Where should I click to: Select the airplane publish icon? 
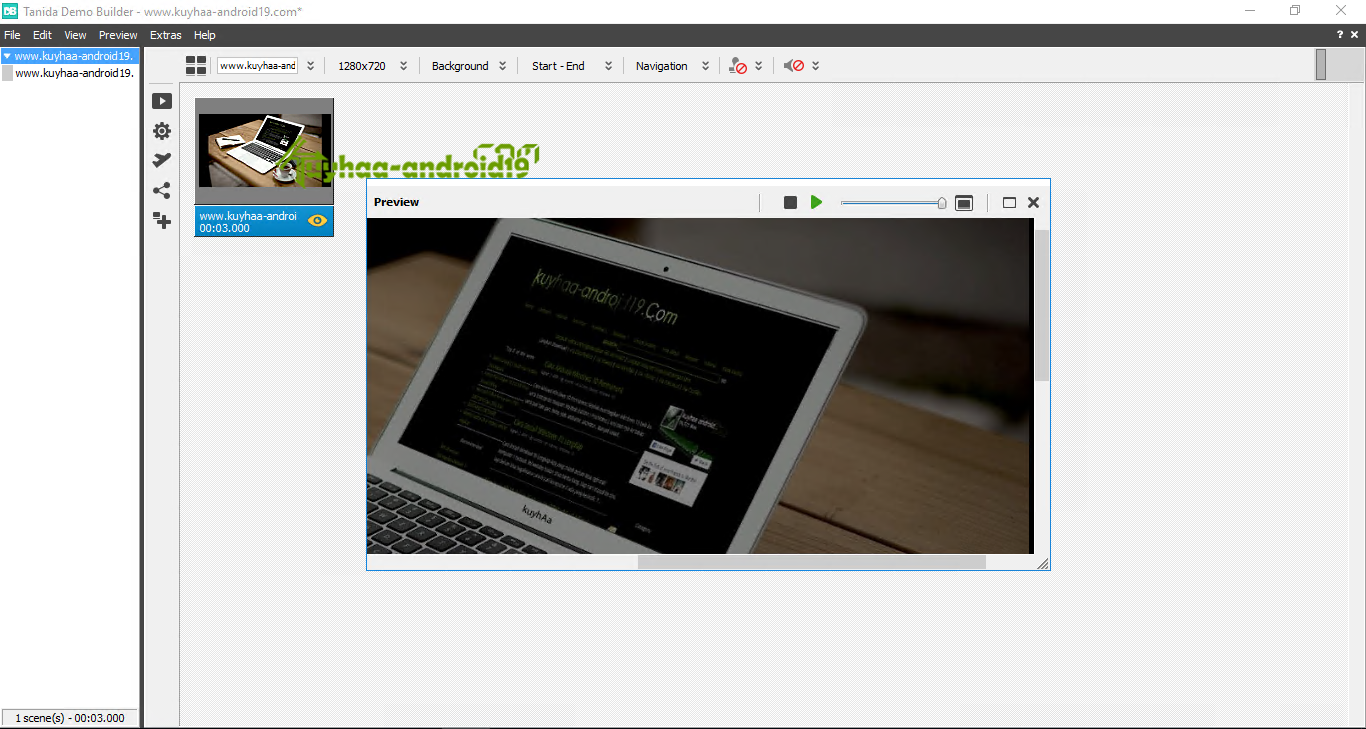tap(162, 160)
